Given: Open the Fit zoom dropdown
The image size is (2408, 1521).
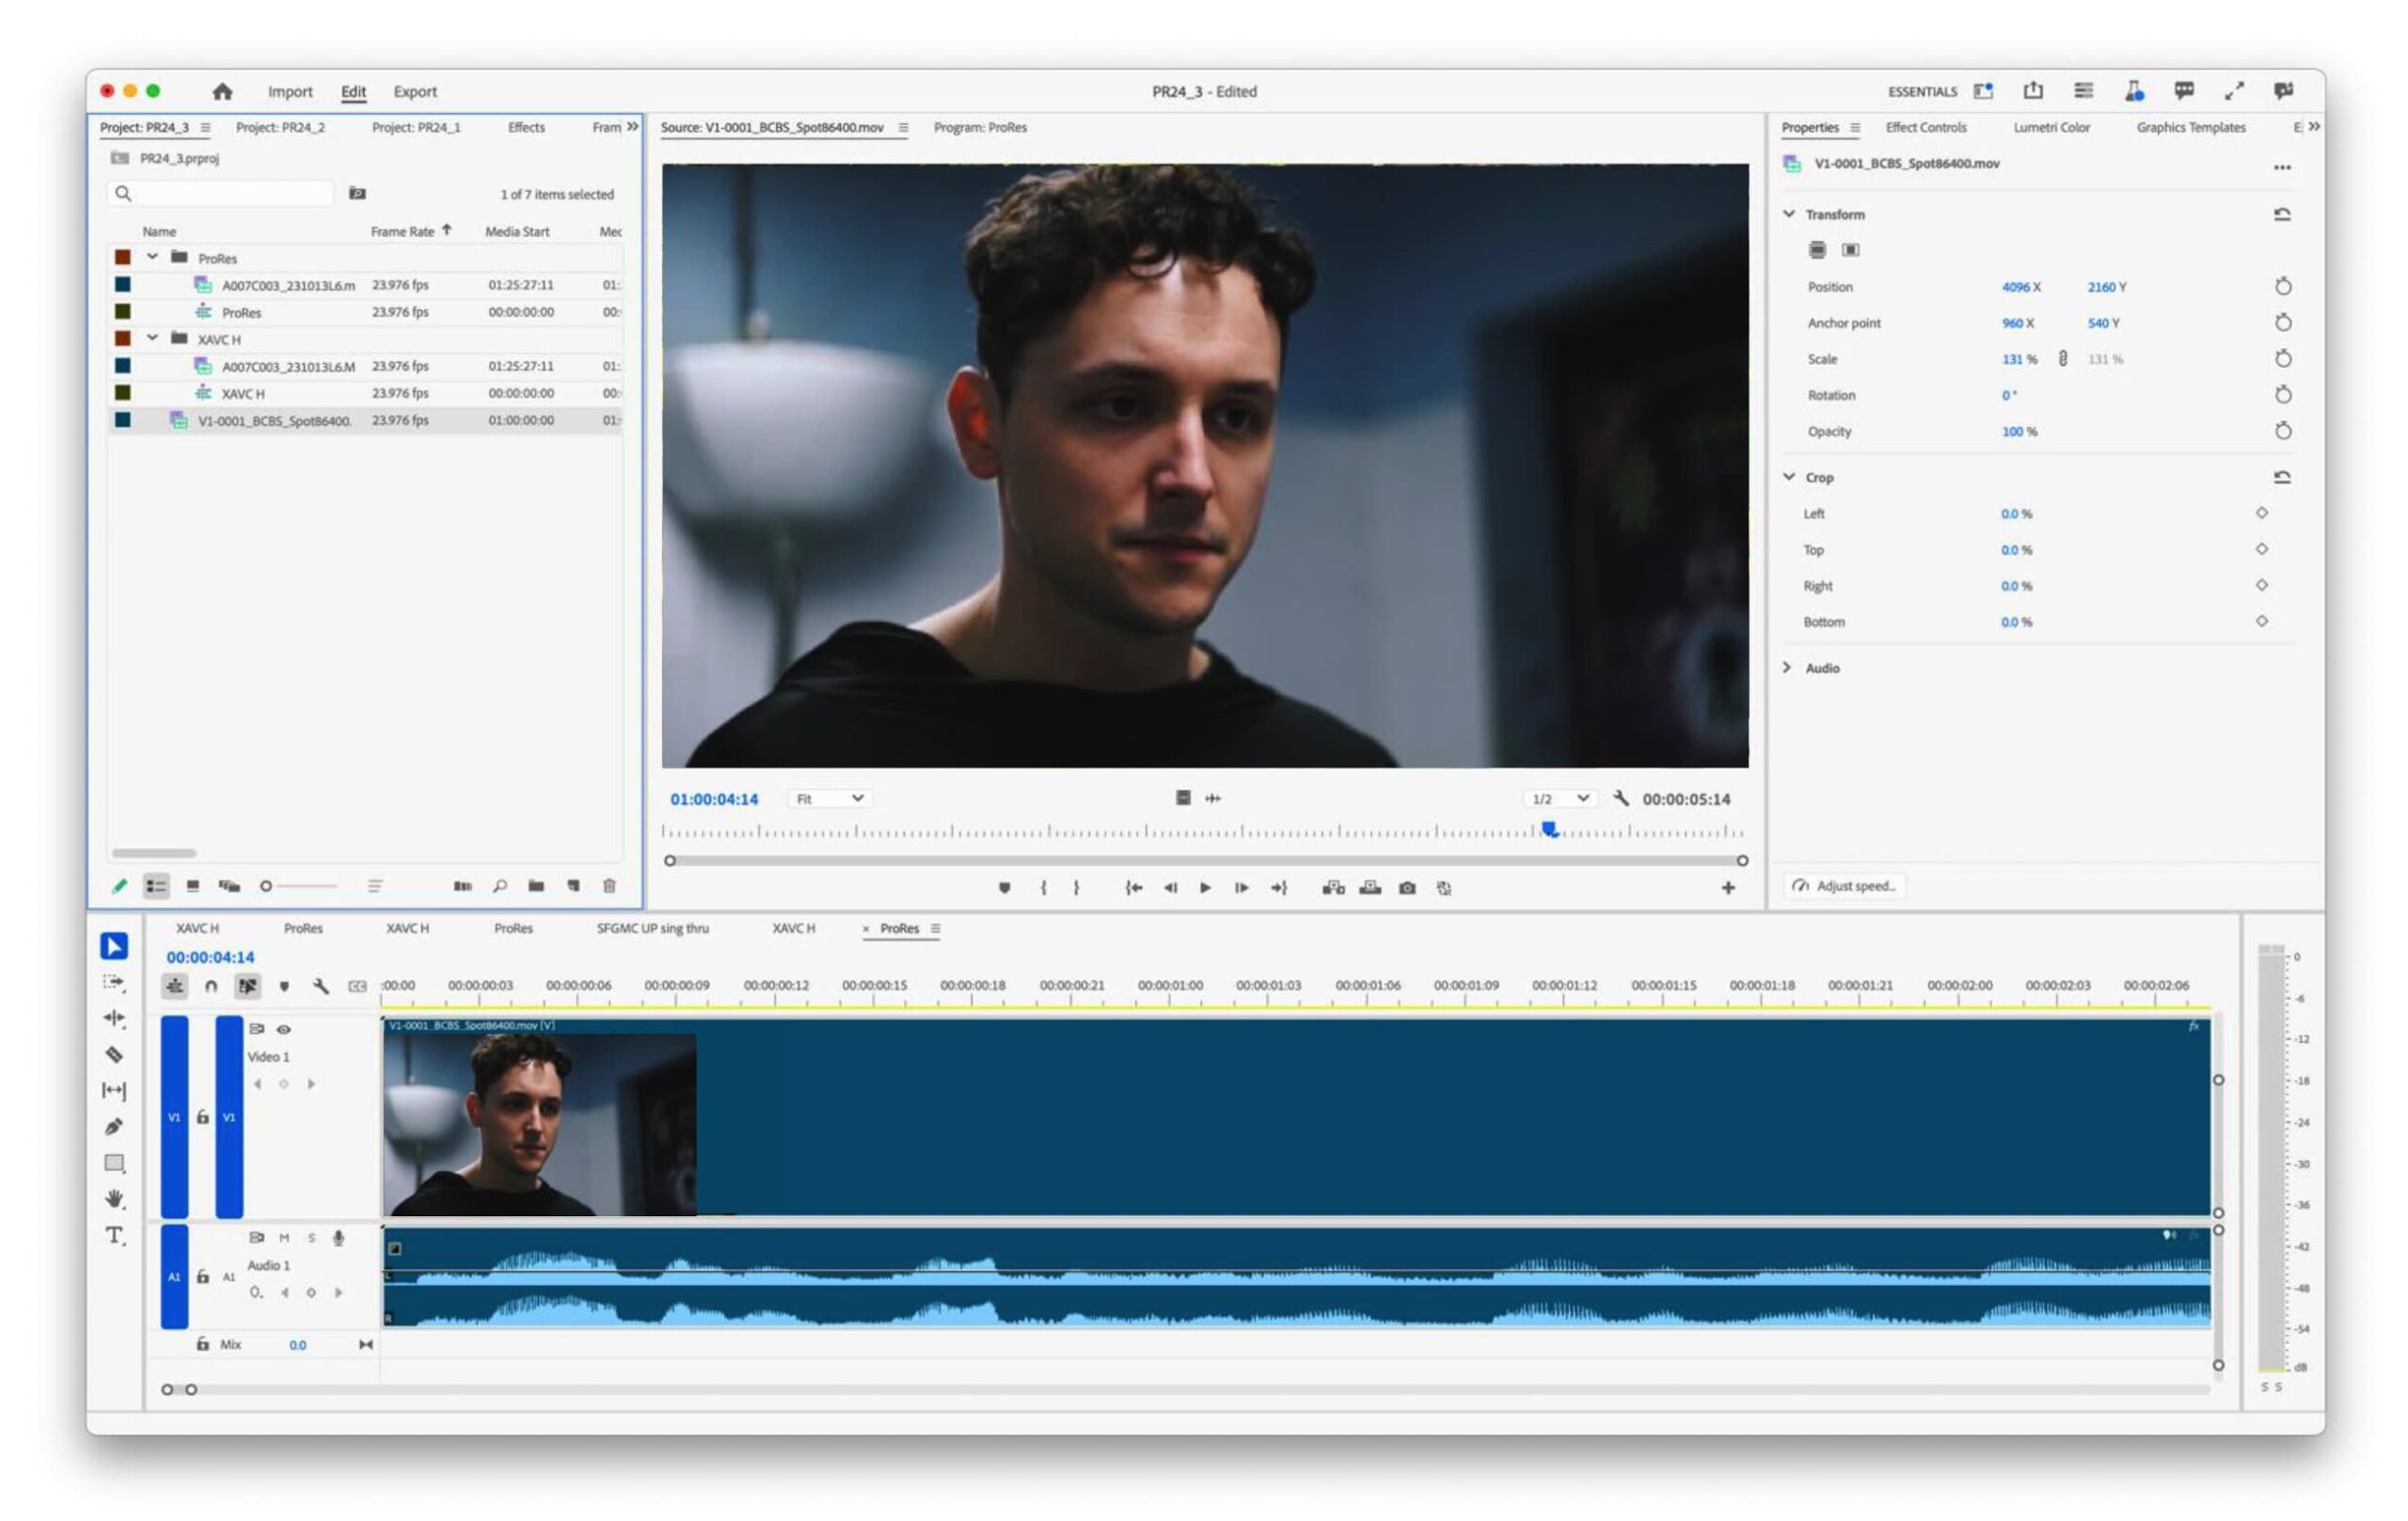Looking at the screenshot, I should (829, 798).
